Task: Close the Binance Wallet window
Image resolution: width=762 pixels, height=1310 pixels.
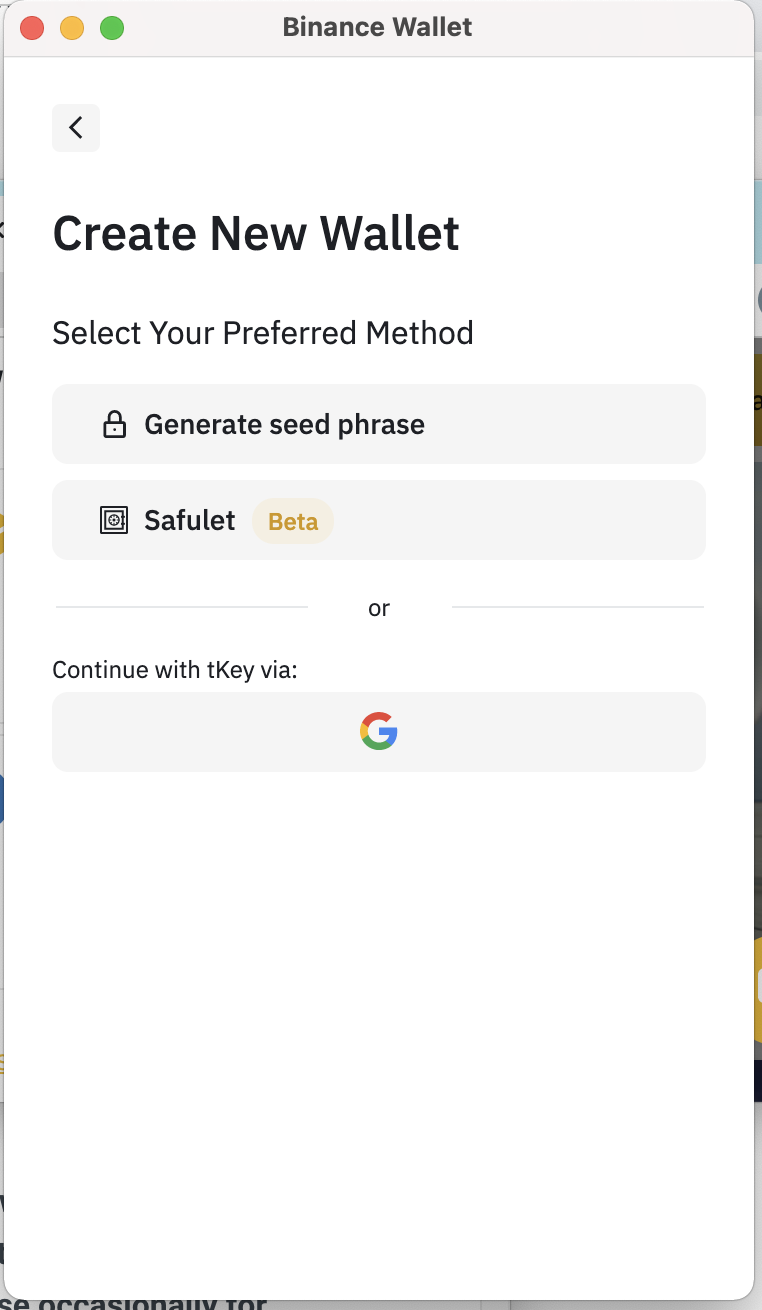Action: (32, 28)
